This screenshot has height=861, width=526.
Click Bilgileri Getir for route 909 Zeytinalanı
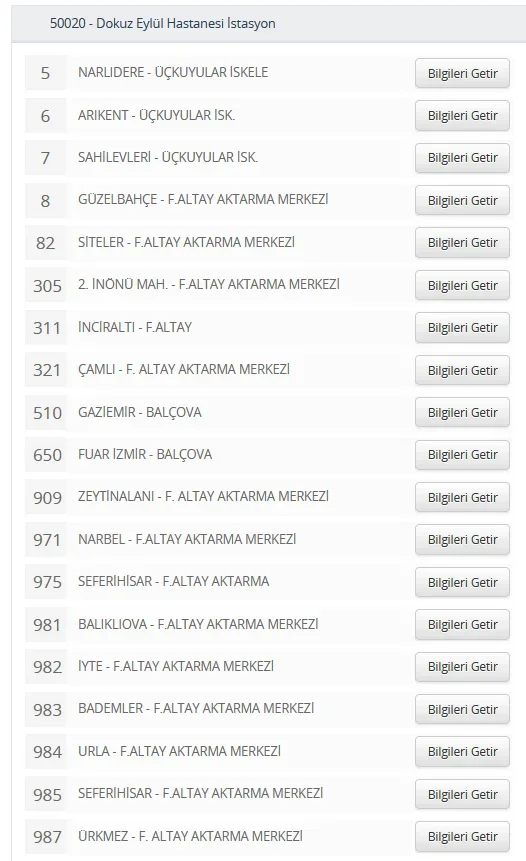(462, 497)
